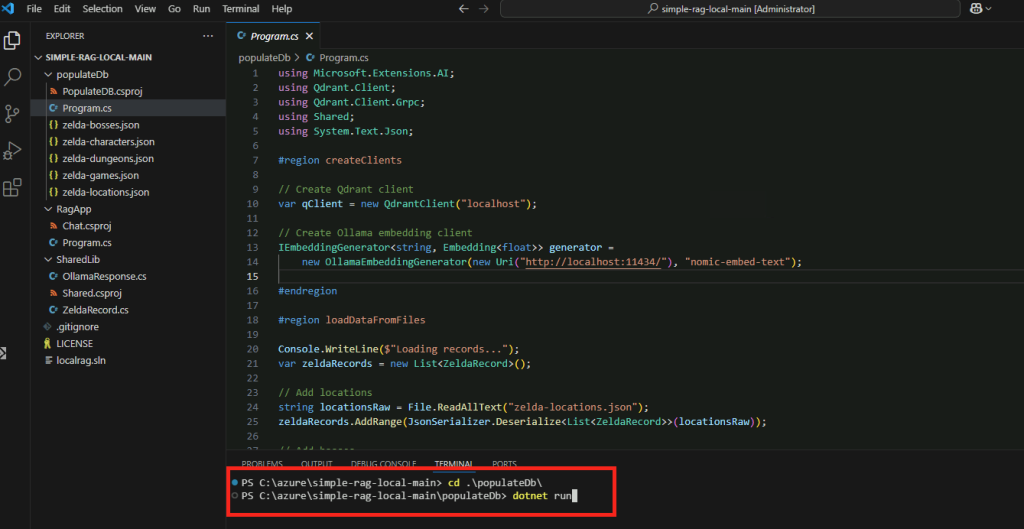Open localrag.sln file
The height and width of the screenshot is (529, 1024).
[80, 361]
